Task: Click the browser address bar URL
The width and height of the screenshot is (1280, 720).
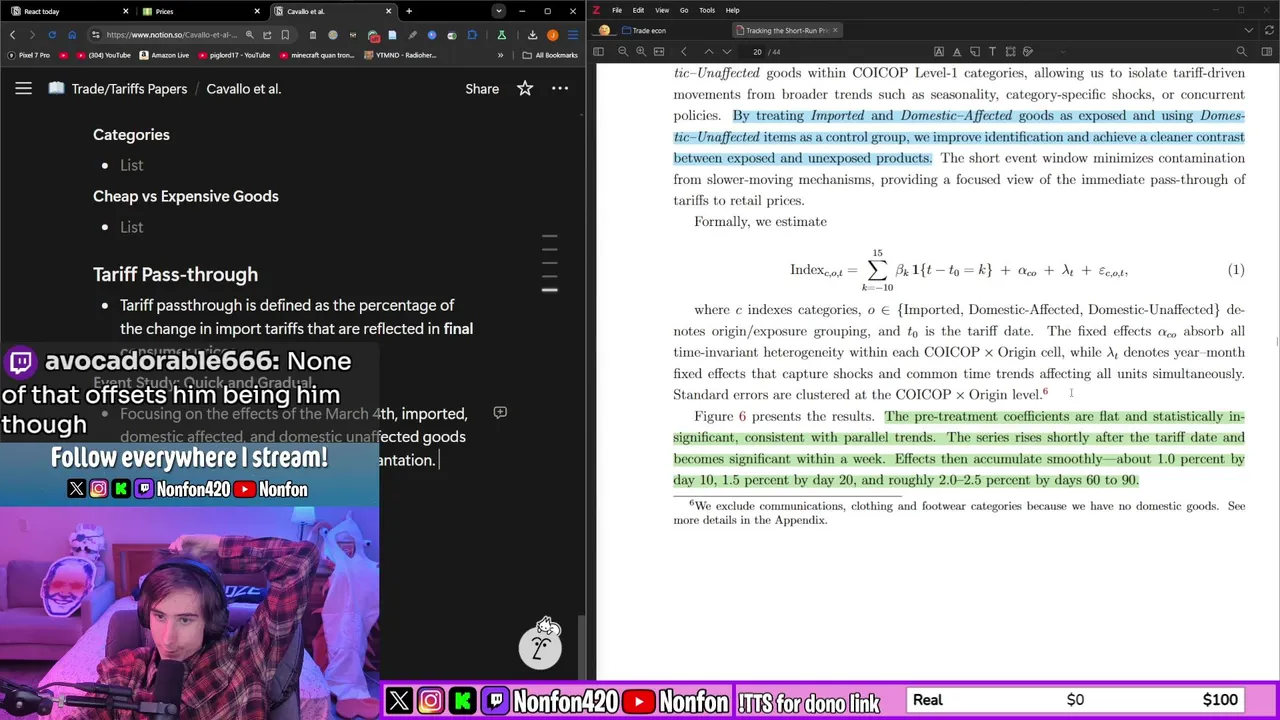Action: pos(172,35)
